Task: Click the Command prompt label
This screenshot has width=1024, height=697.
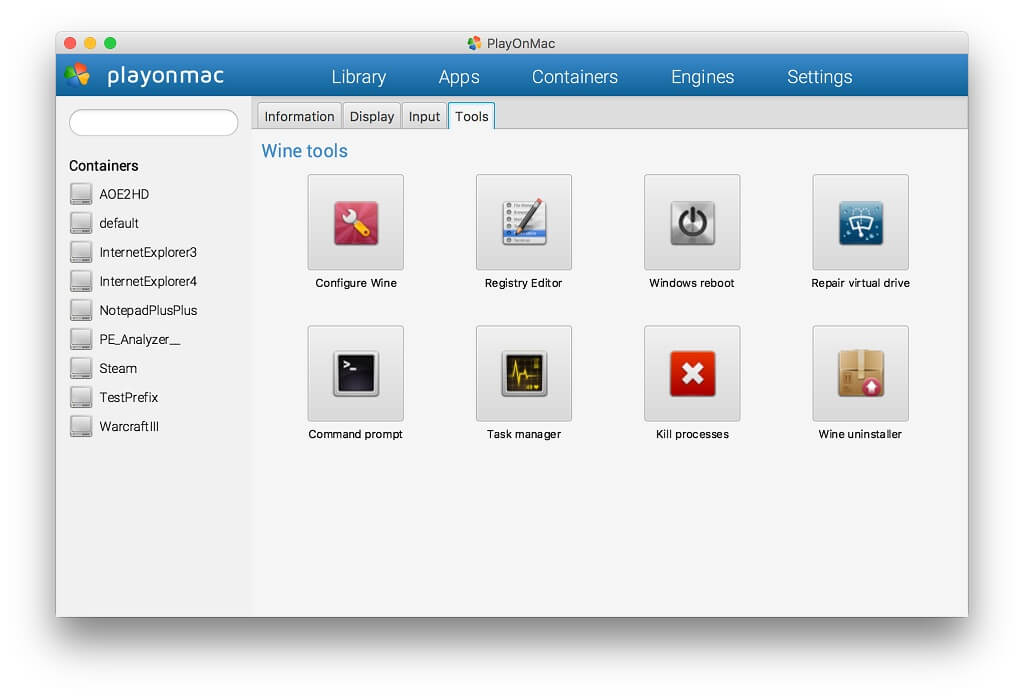Action: (x=355, y=434)
